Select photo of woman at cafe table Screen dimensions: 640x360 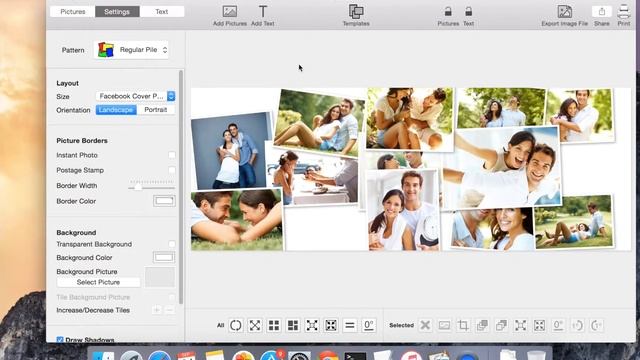314,180
